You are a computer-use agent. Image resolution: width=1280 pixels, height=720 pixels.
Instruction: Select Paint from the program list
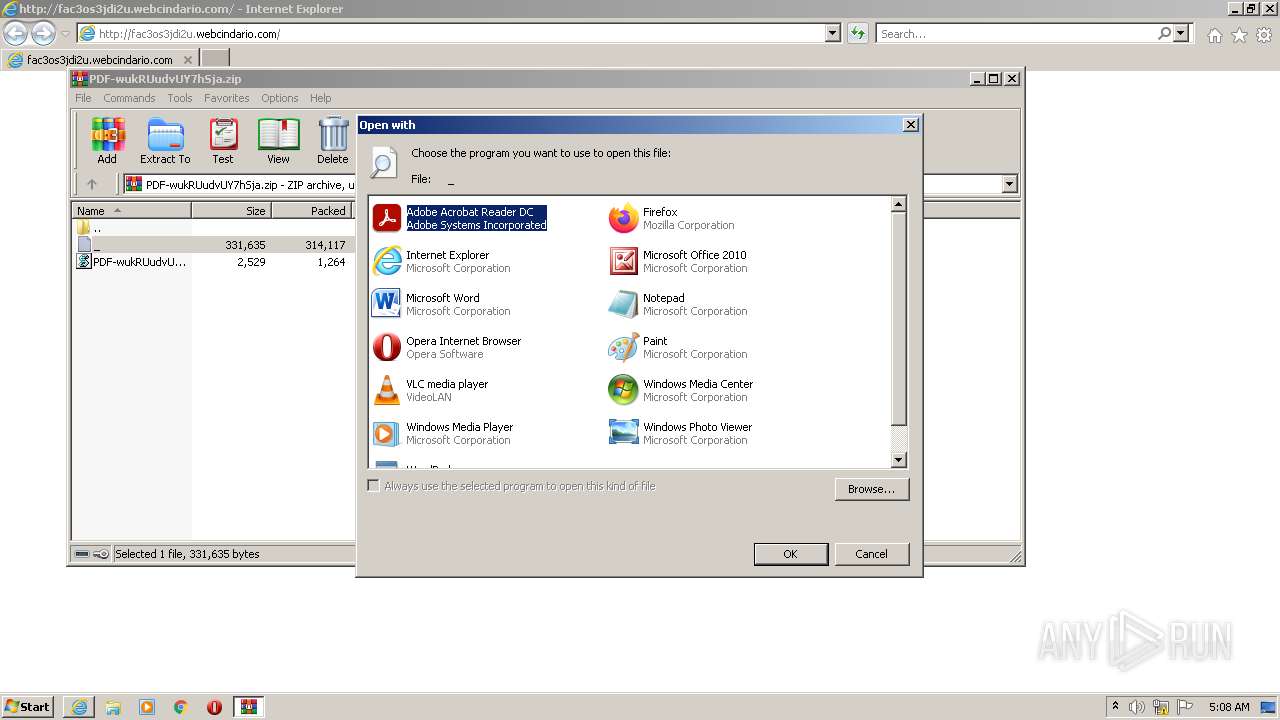tap(678, 347)
